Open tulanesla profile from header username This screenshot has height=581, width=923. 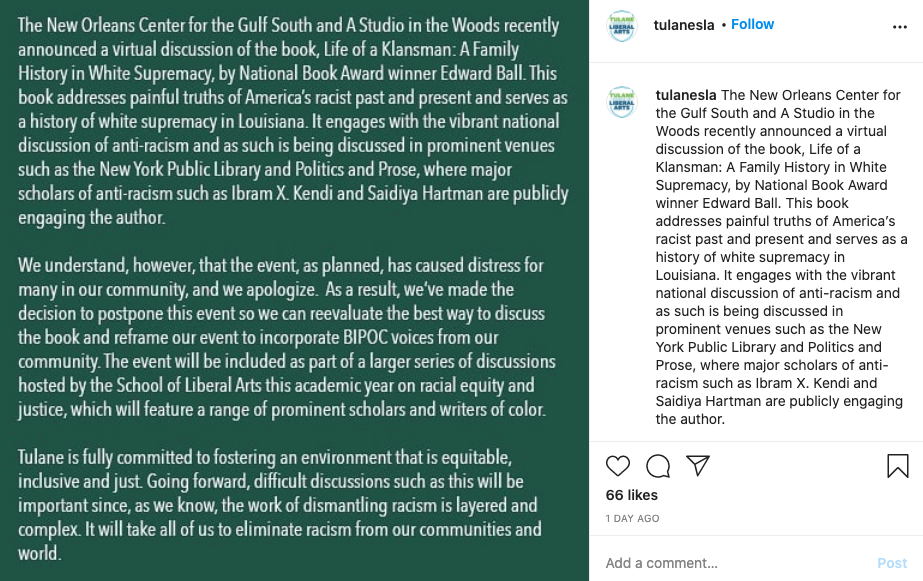pos(683,25)
